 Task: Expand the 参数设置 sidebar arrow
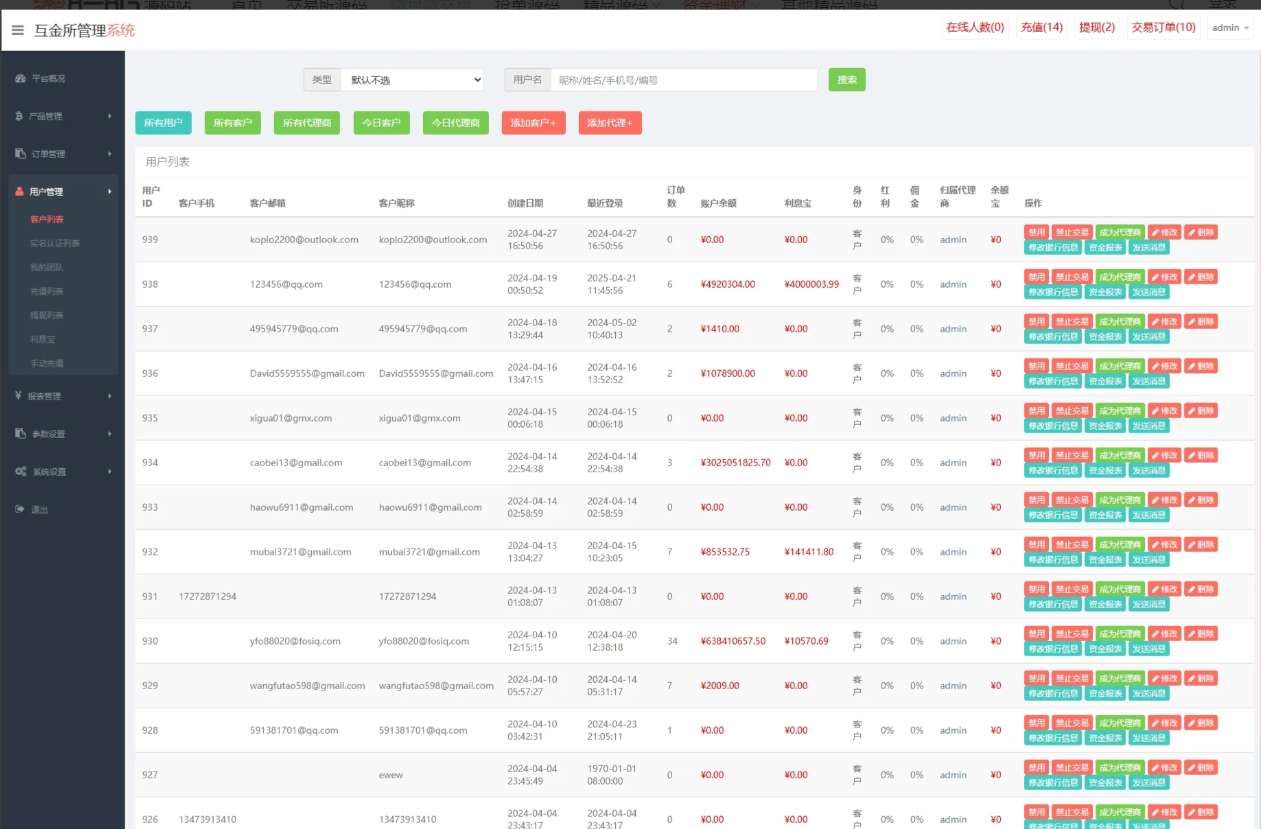[110, 434]
